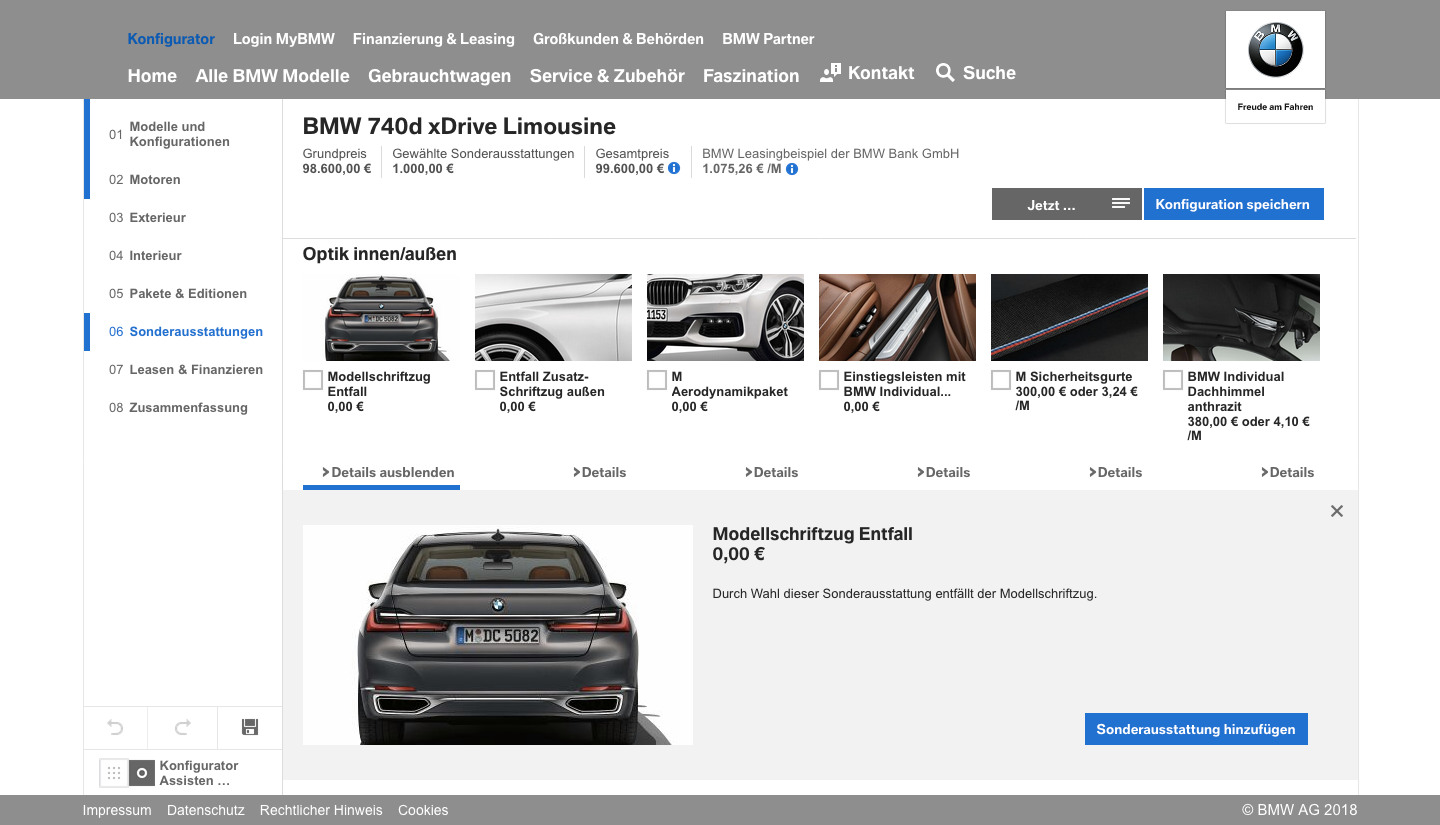Click the BMW logo
The width and height of the screenshot is (1440, 825).
pyautogui.click(x=1275, y=50)
